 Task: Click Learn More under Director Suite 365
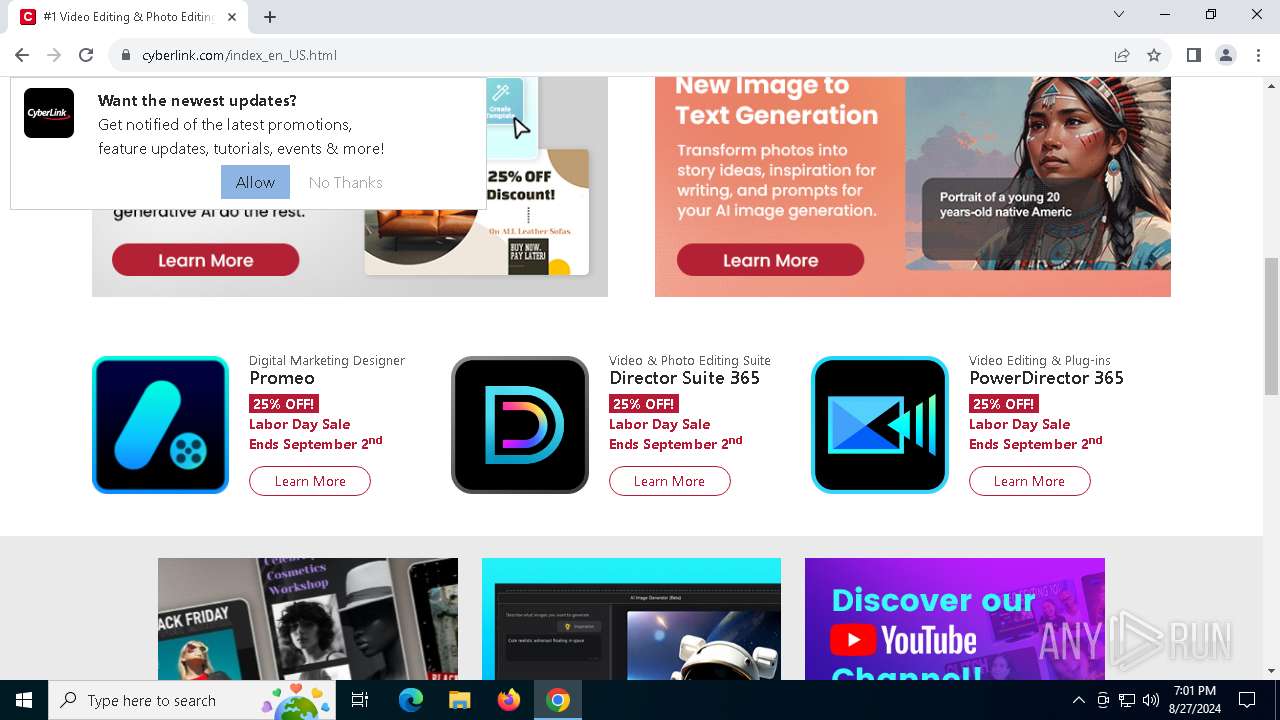coord(669,481)
